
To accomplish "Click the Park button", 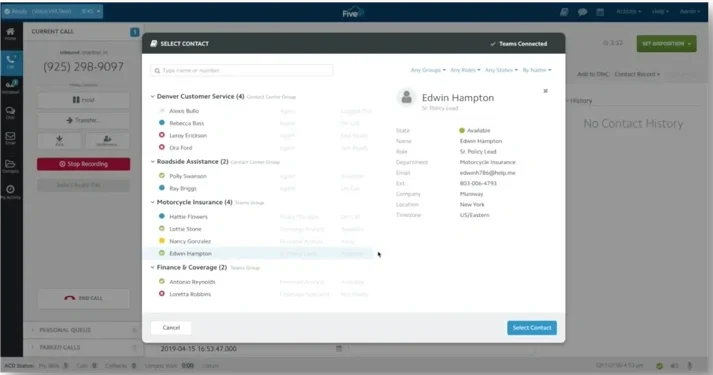I will (x=60, y=141).
